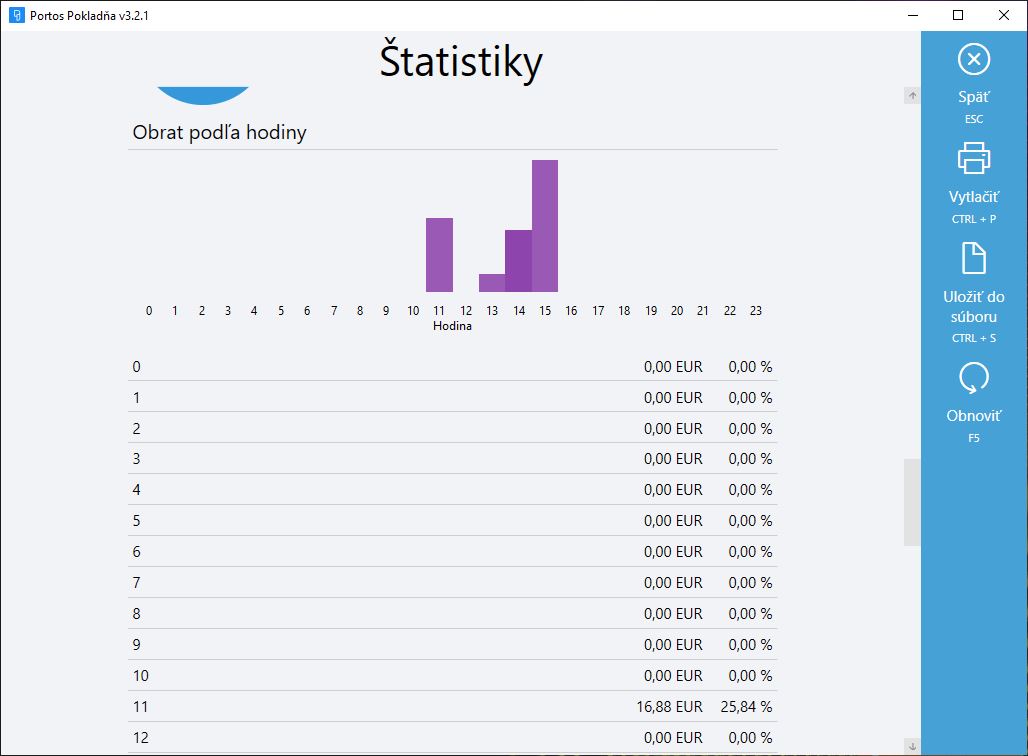The height and width of the screenshot is (756, 1028).
Task: Click the row for hour 0
Action: coord(453,367)
